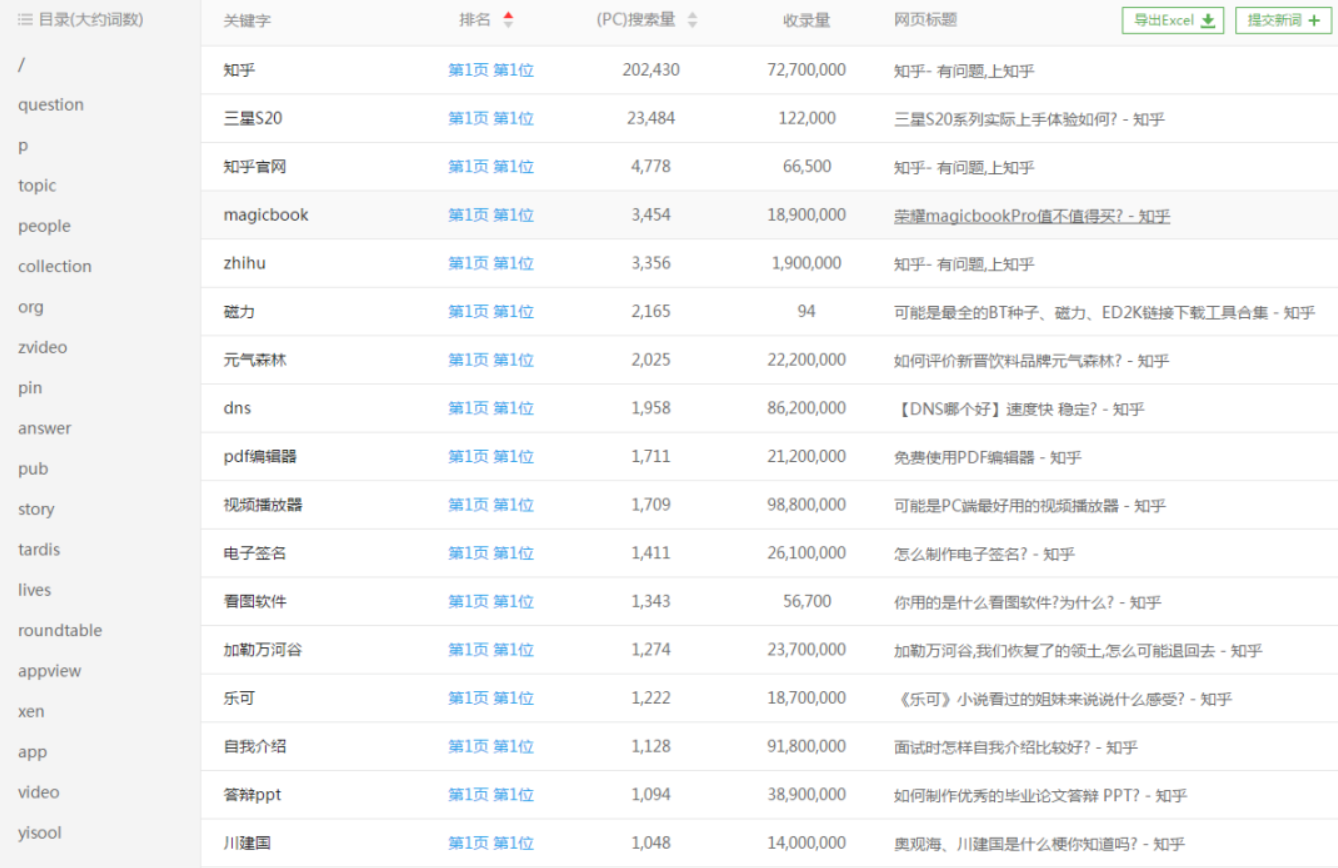Viewport: 1338px width, 868px height.
Task: Select the 'p' directory
Action: (x=23, y=146)
